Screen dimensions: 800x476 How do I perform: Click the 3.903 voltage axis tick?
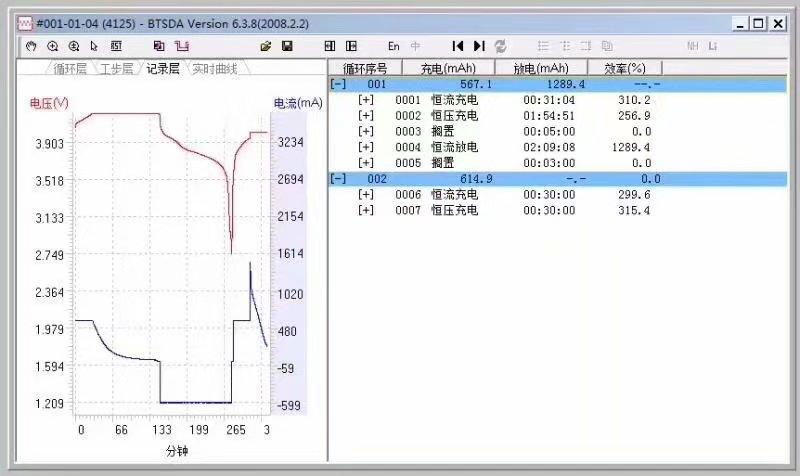[49, 144]
